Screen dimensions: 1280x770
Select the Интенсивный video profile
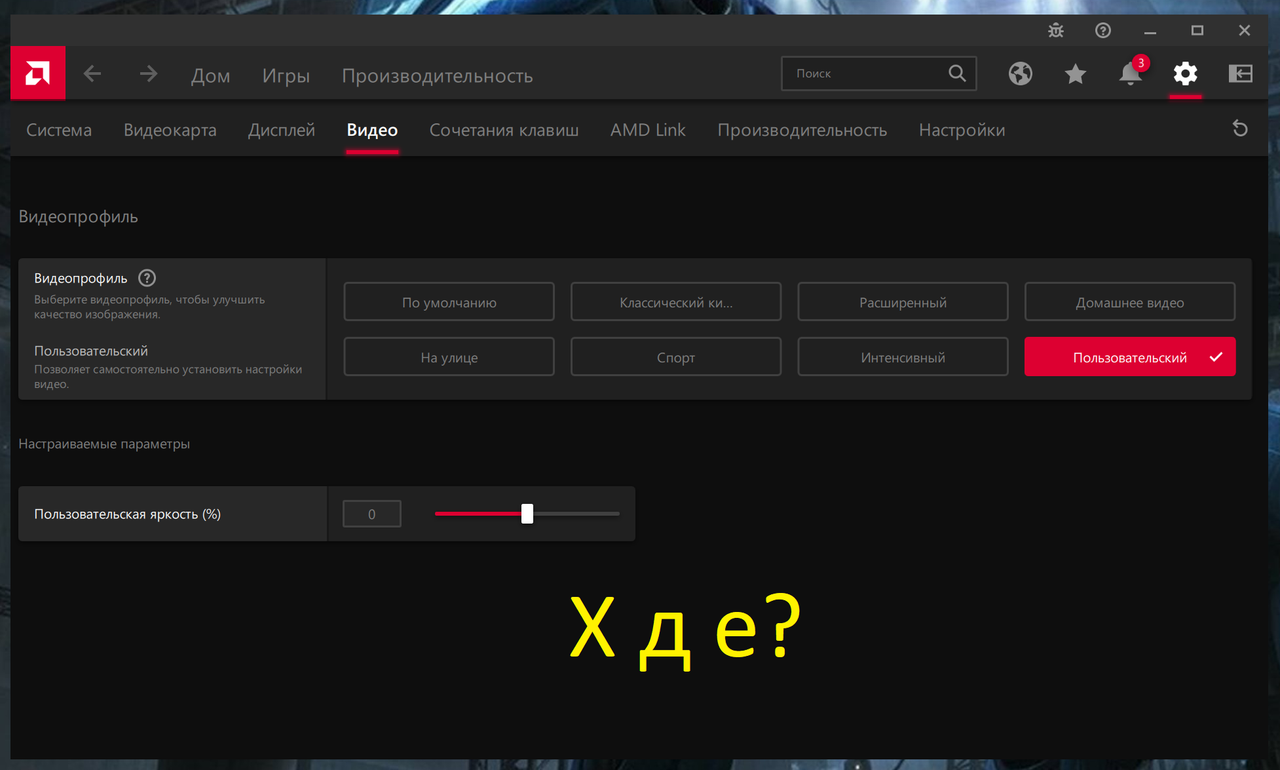[x=902, y=356]
